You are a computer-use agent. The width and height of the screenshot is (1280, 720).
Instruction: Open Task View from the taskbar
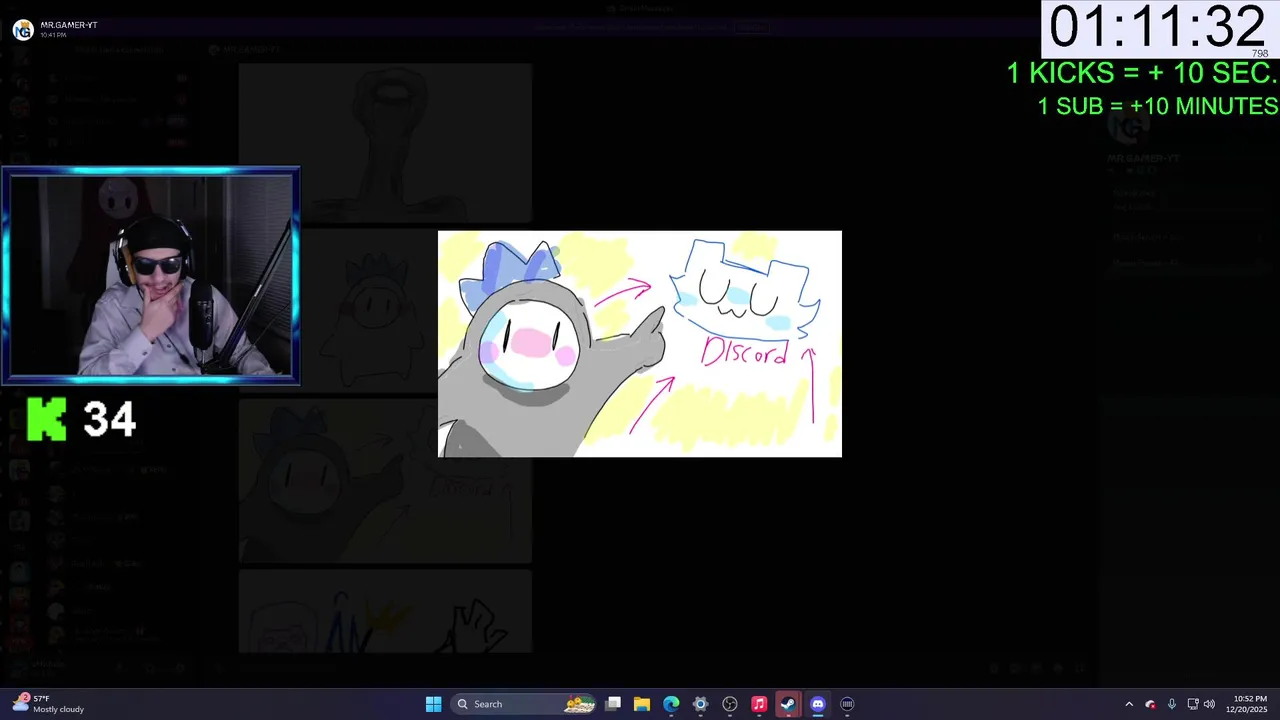pos(613,704)
